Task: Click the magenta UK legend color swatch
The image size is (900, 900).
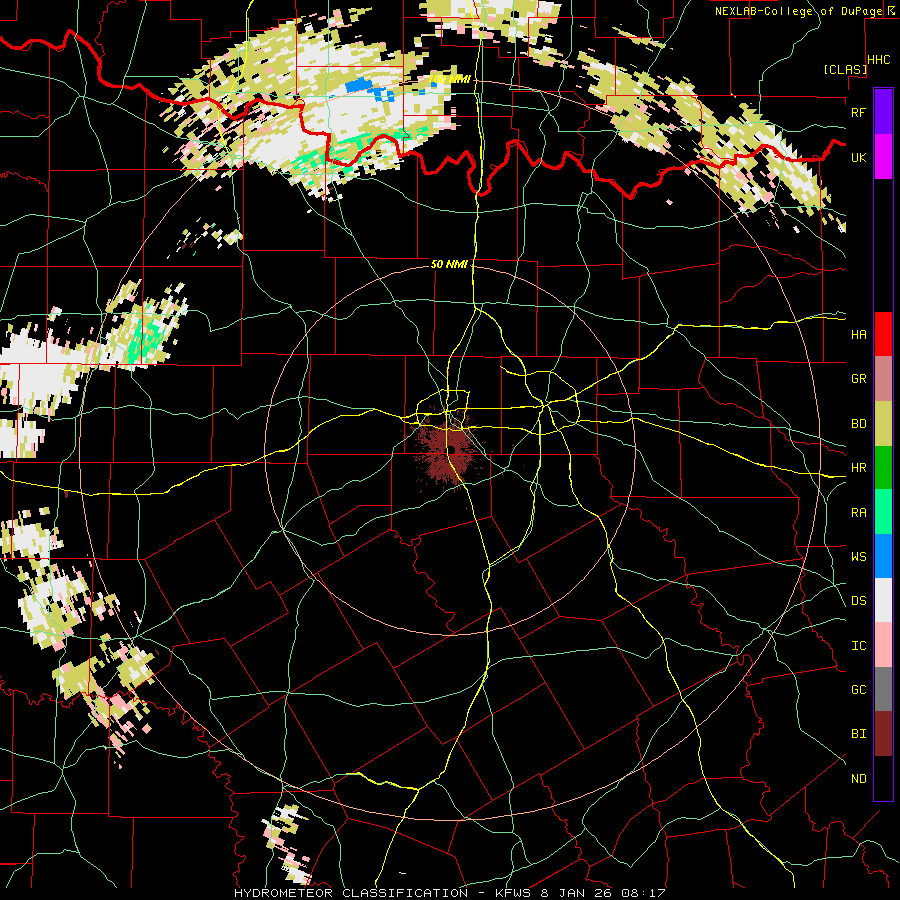Action: [x=883, y=157]
